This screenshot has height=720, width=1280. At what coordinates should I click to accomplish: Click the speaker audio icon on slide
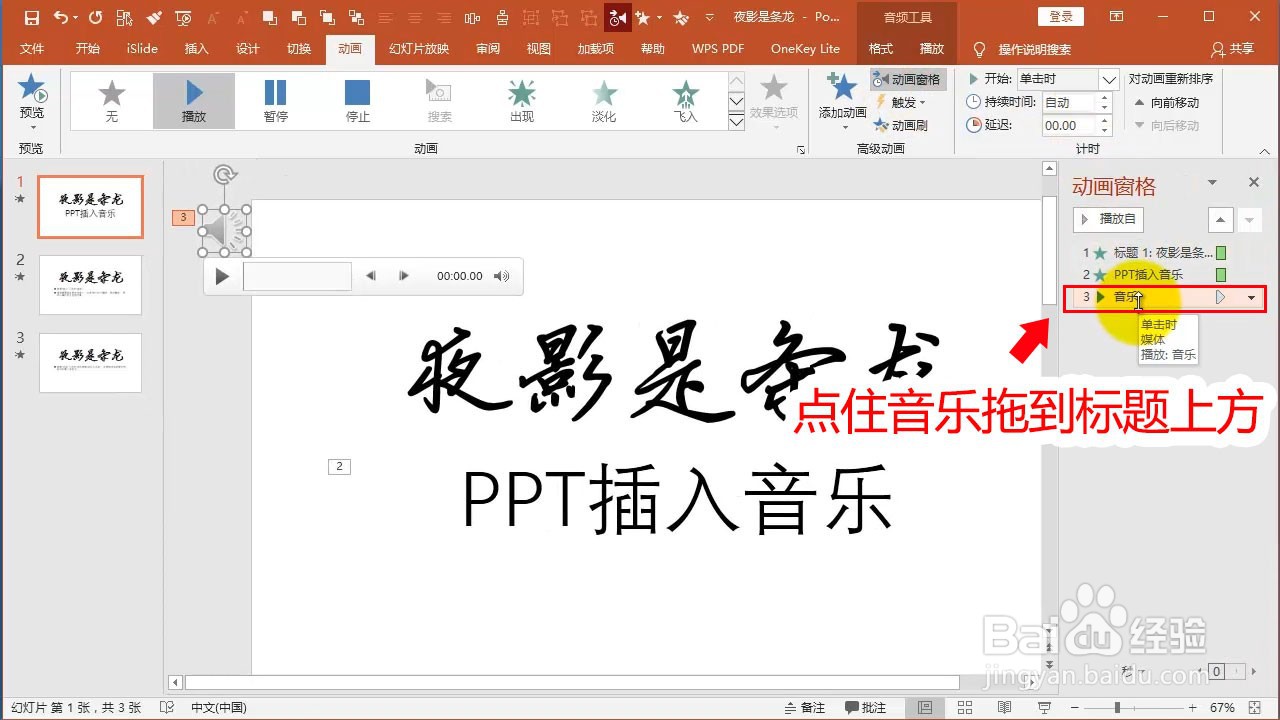tap(224, 231)
